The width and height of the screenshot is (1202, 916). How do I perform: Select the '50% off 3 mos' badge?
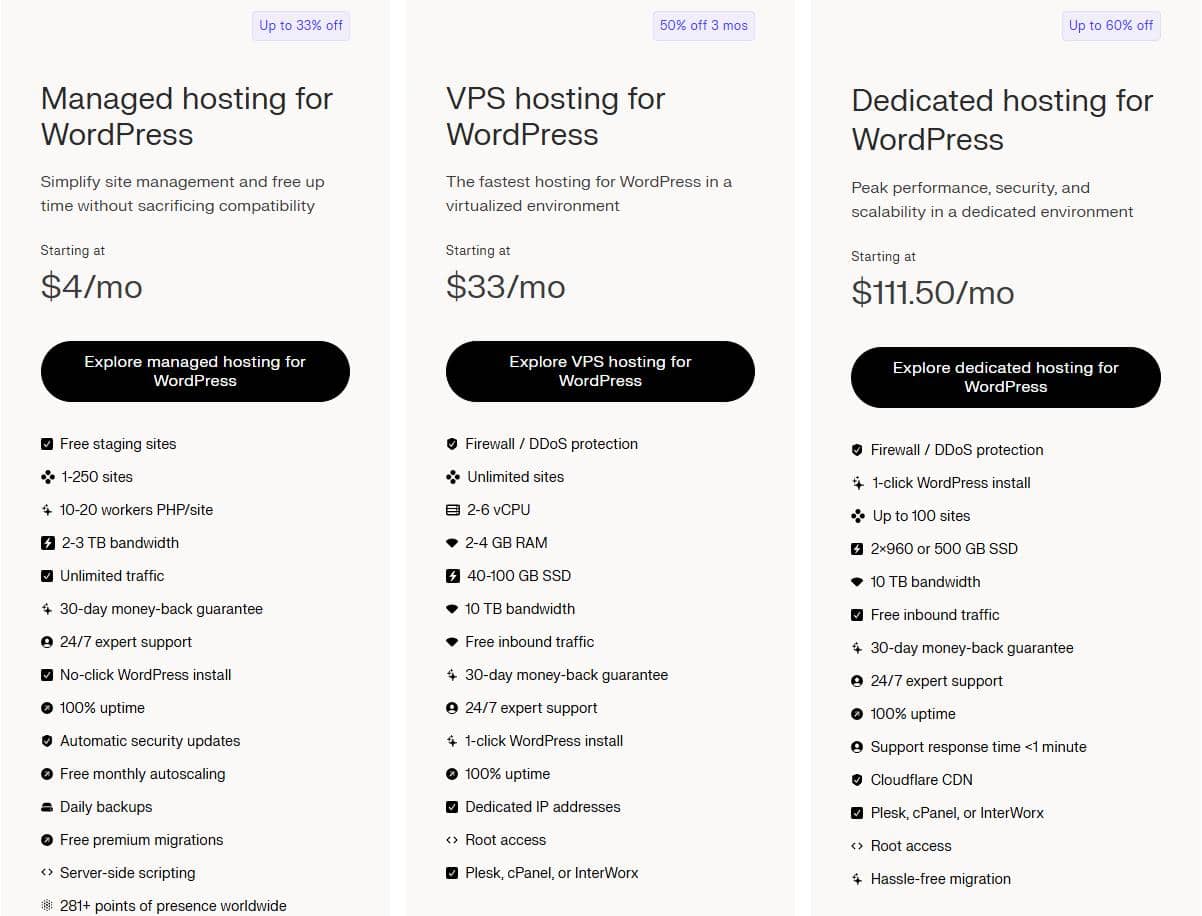pyautogui.click(x=704, y=25)
